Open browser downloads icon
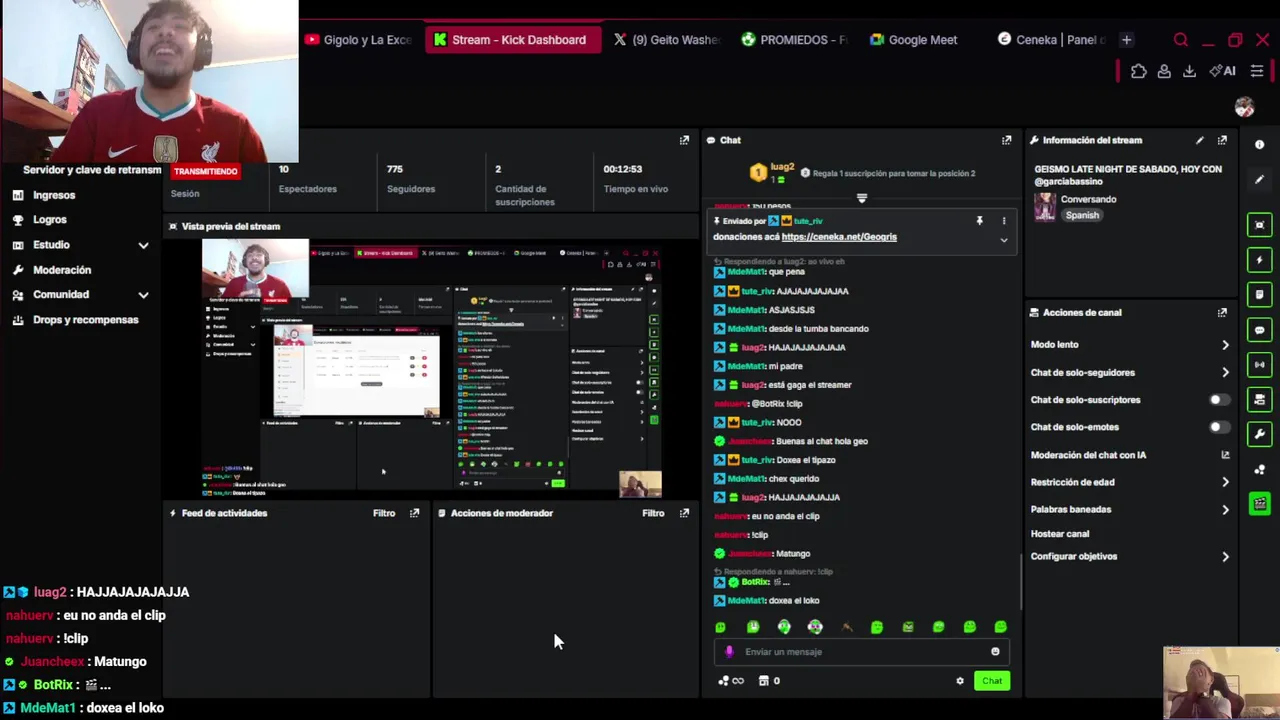 (1189, 71)
